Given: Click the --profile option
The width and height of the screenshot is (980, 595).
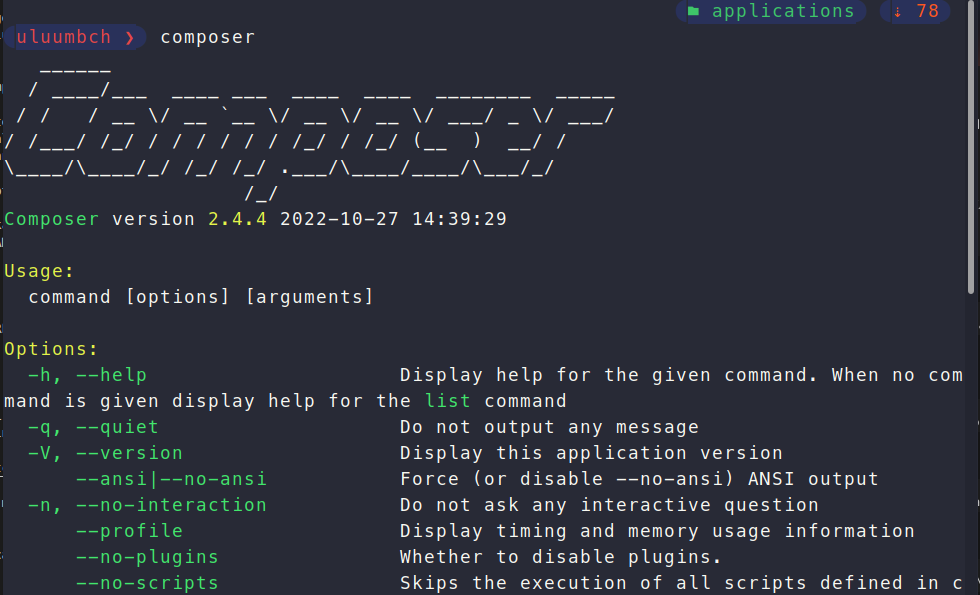Looking at the screenshot, I should tap(130, 531).
